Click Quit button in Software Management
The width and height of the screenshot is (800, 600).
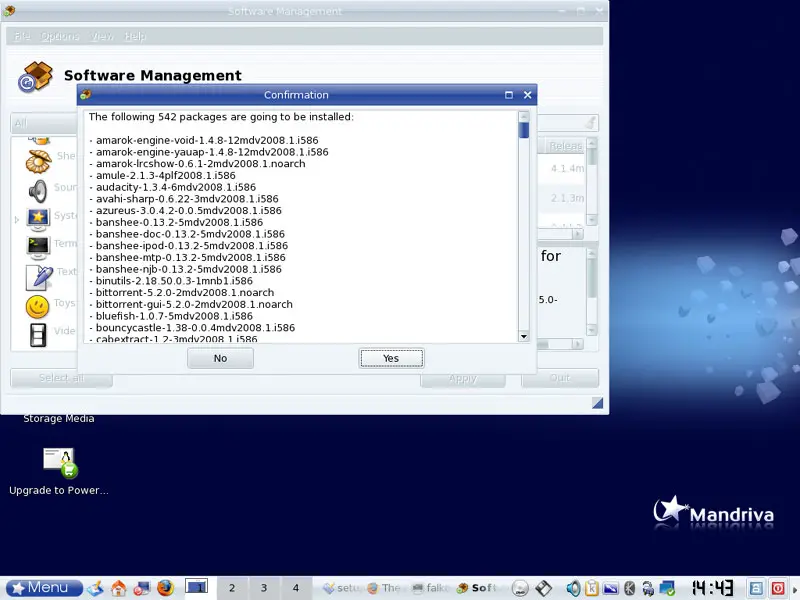pos(560,378)
